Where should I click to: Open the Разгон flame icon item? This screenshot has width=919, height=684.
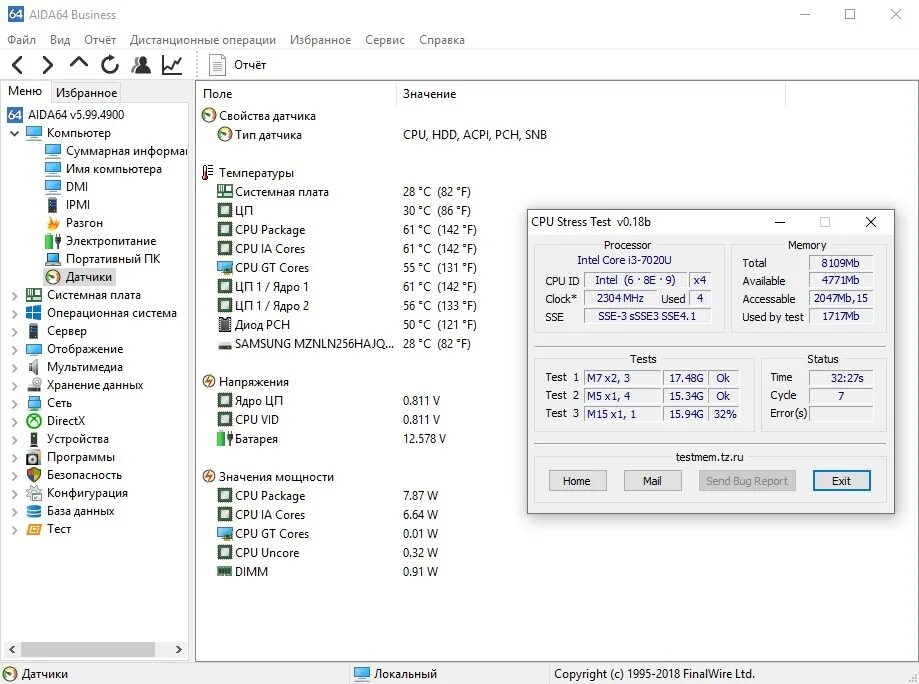click(x=53, y=223)
